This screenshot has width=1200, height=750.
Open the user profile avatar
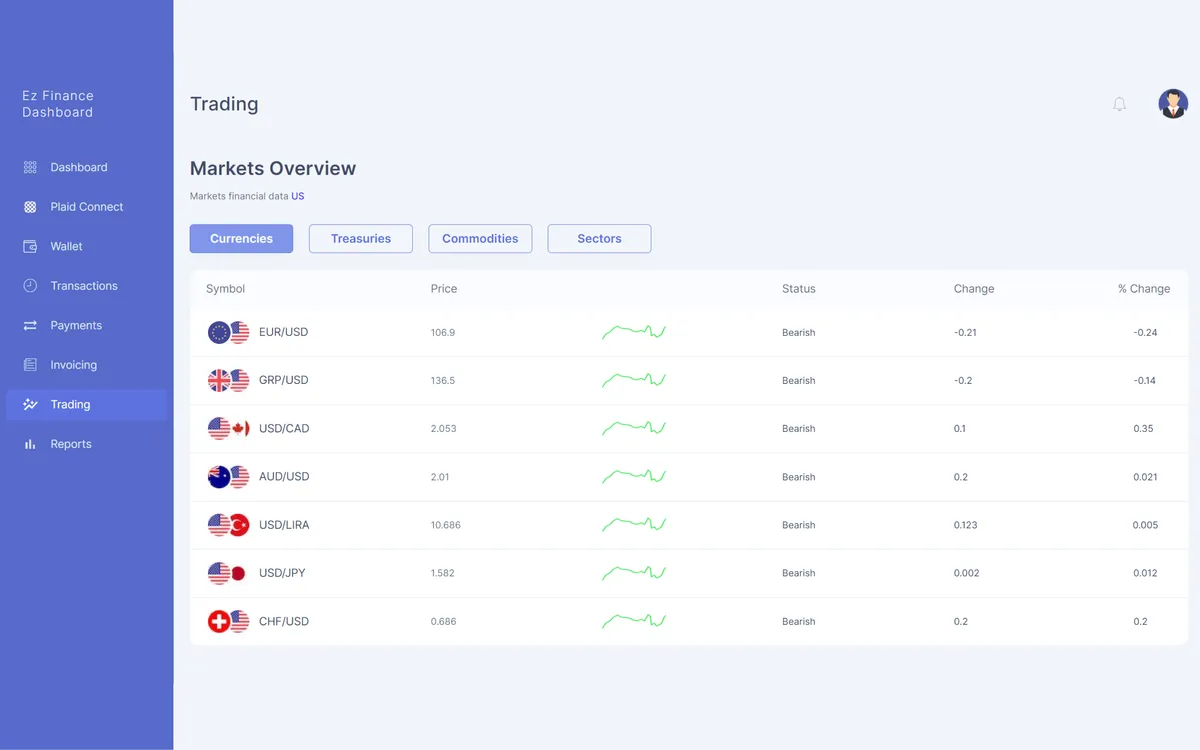click(1173, 104)
